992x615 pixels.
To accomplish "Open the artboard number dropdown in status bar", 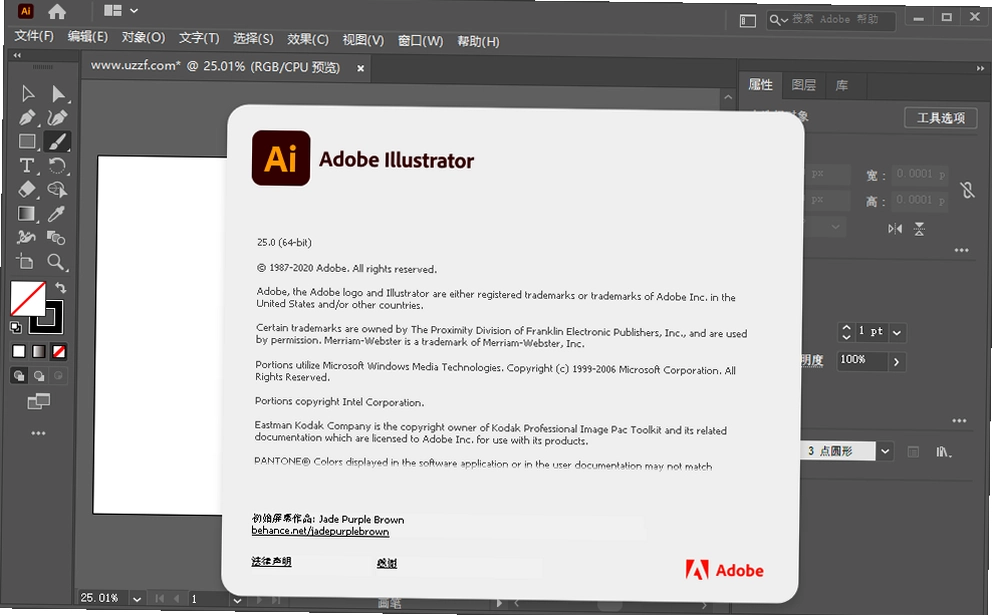I will [x=237, y=600].
